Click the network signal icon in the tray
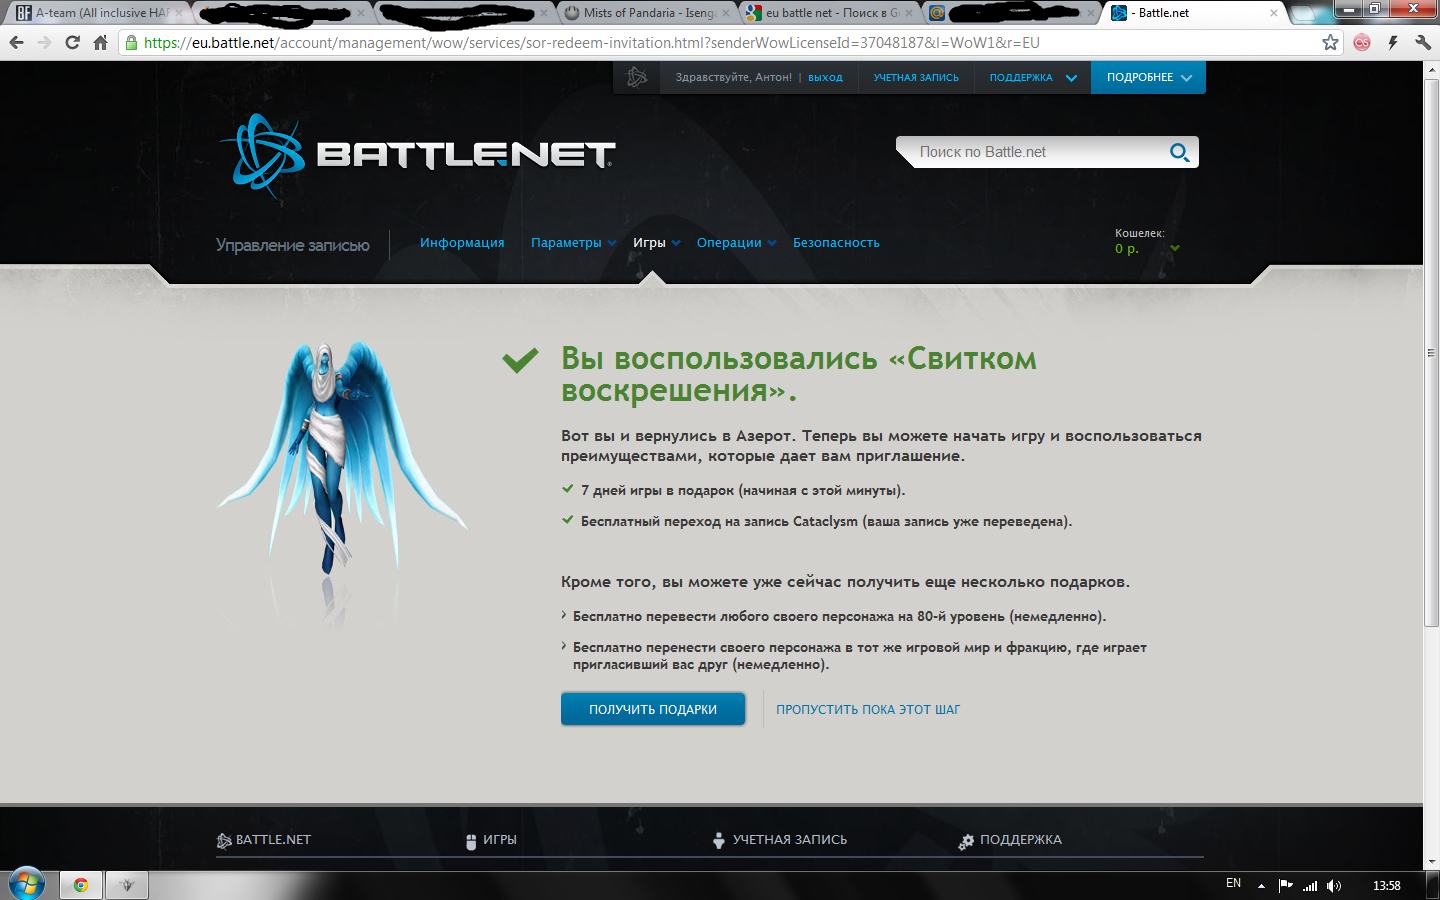 pyautogui.click(x=1310, y=885)
